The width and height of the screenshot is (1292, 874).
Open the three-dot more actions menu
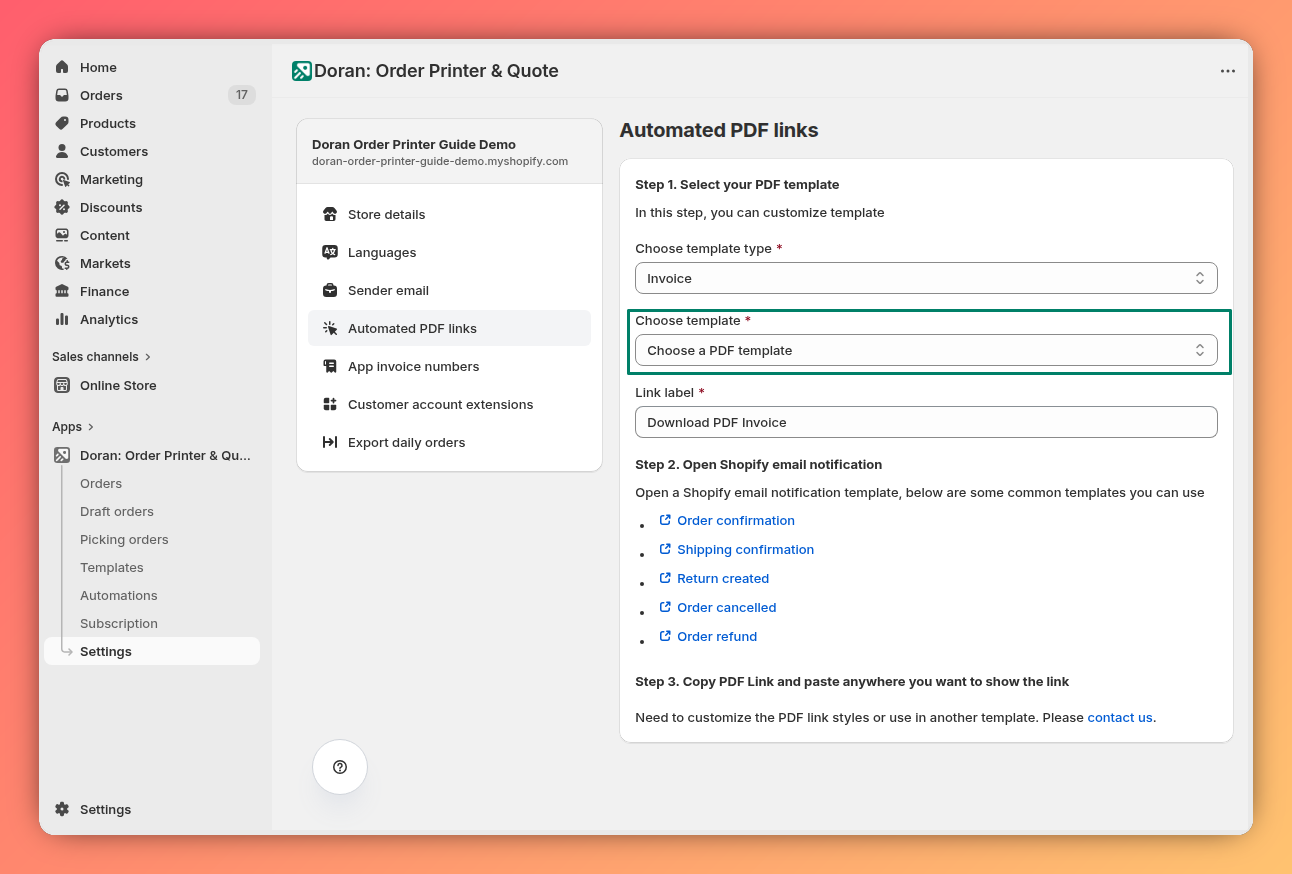click(x=1228, y=71)
